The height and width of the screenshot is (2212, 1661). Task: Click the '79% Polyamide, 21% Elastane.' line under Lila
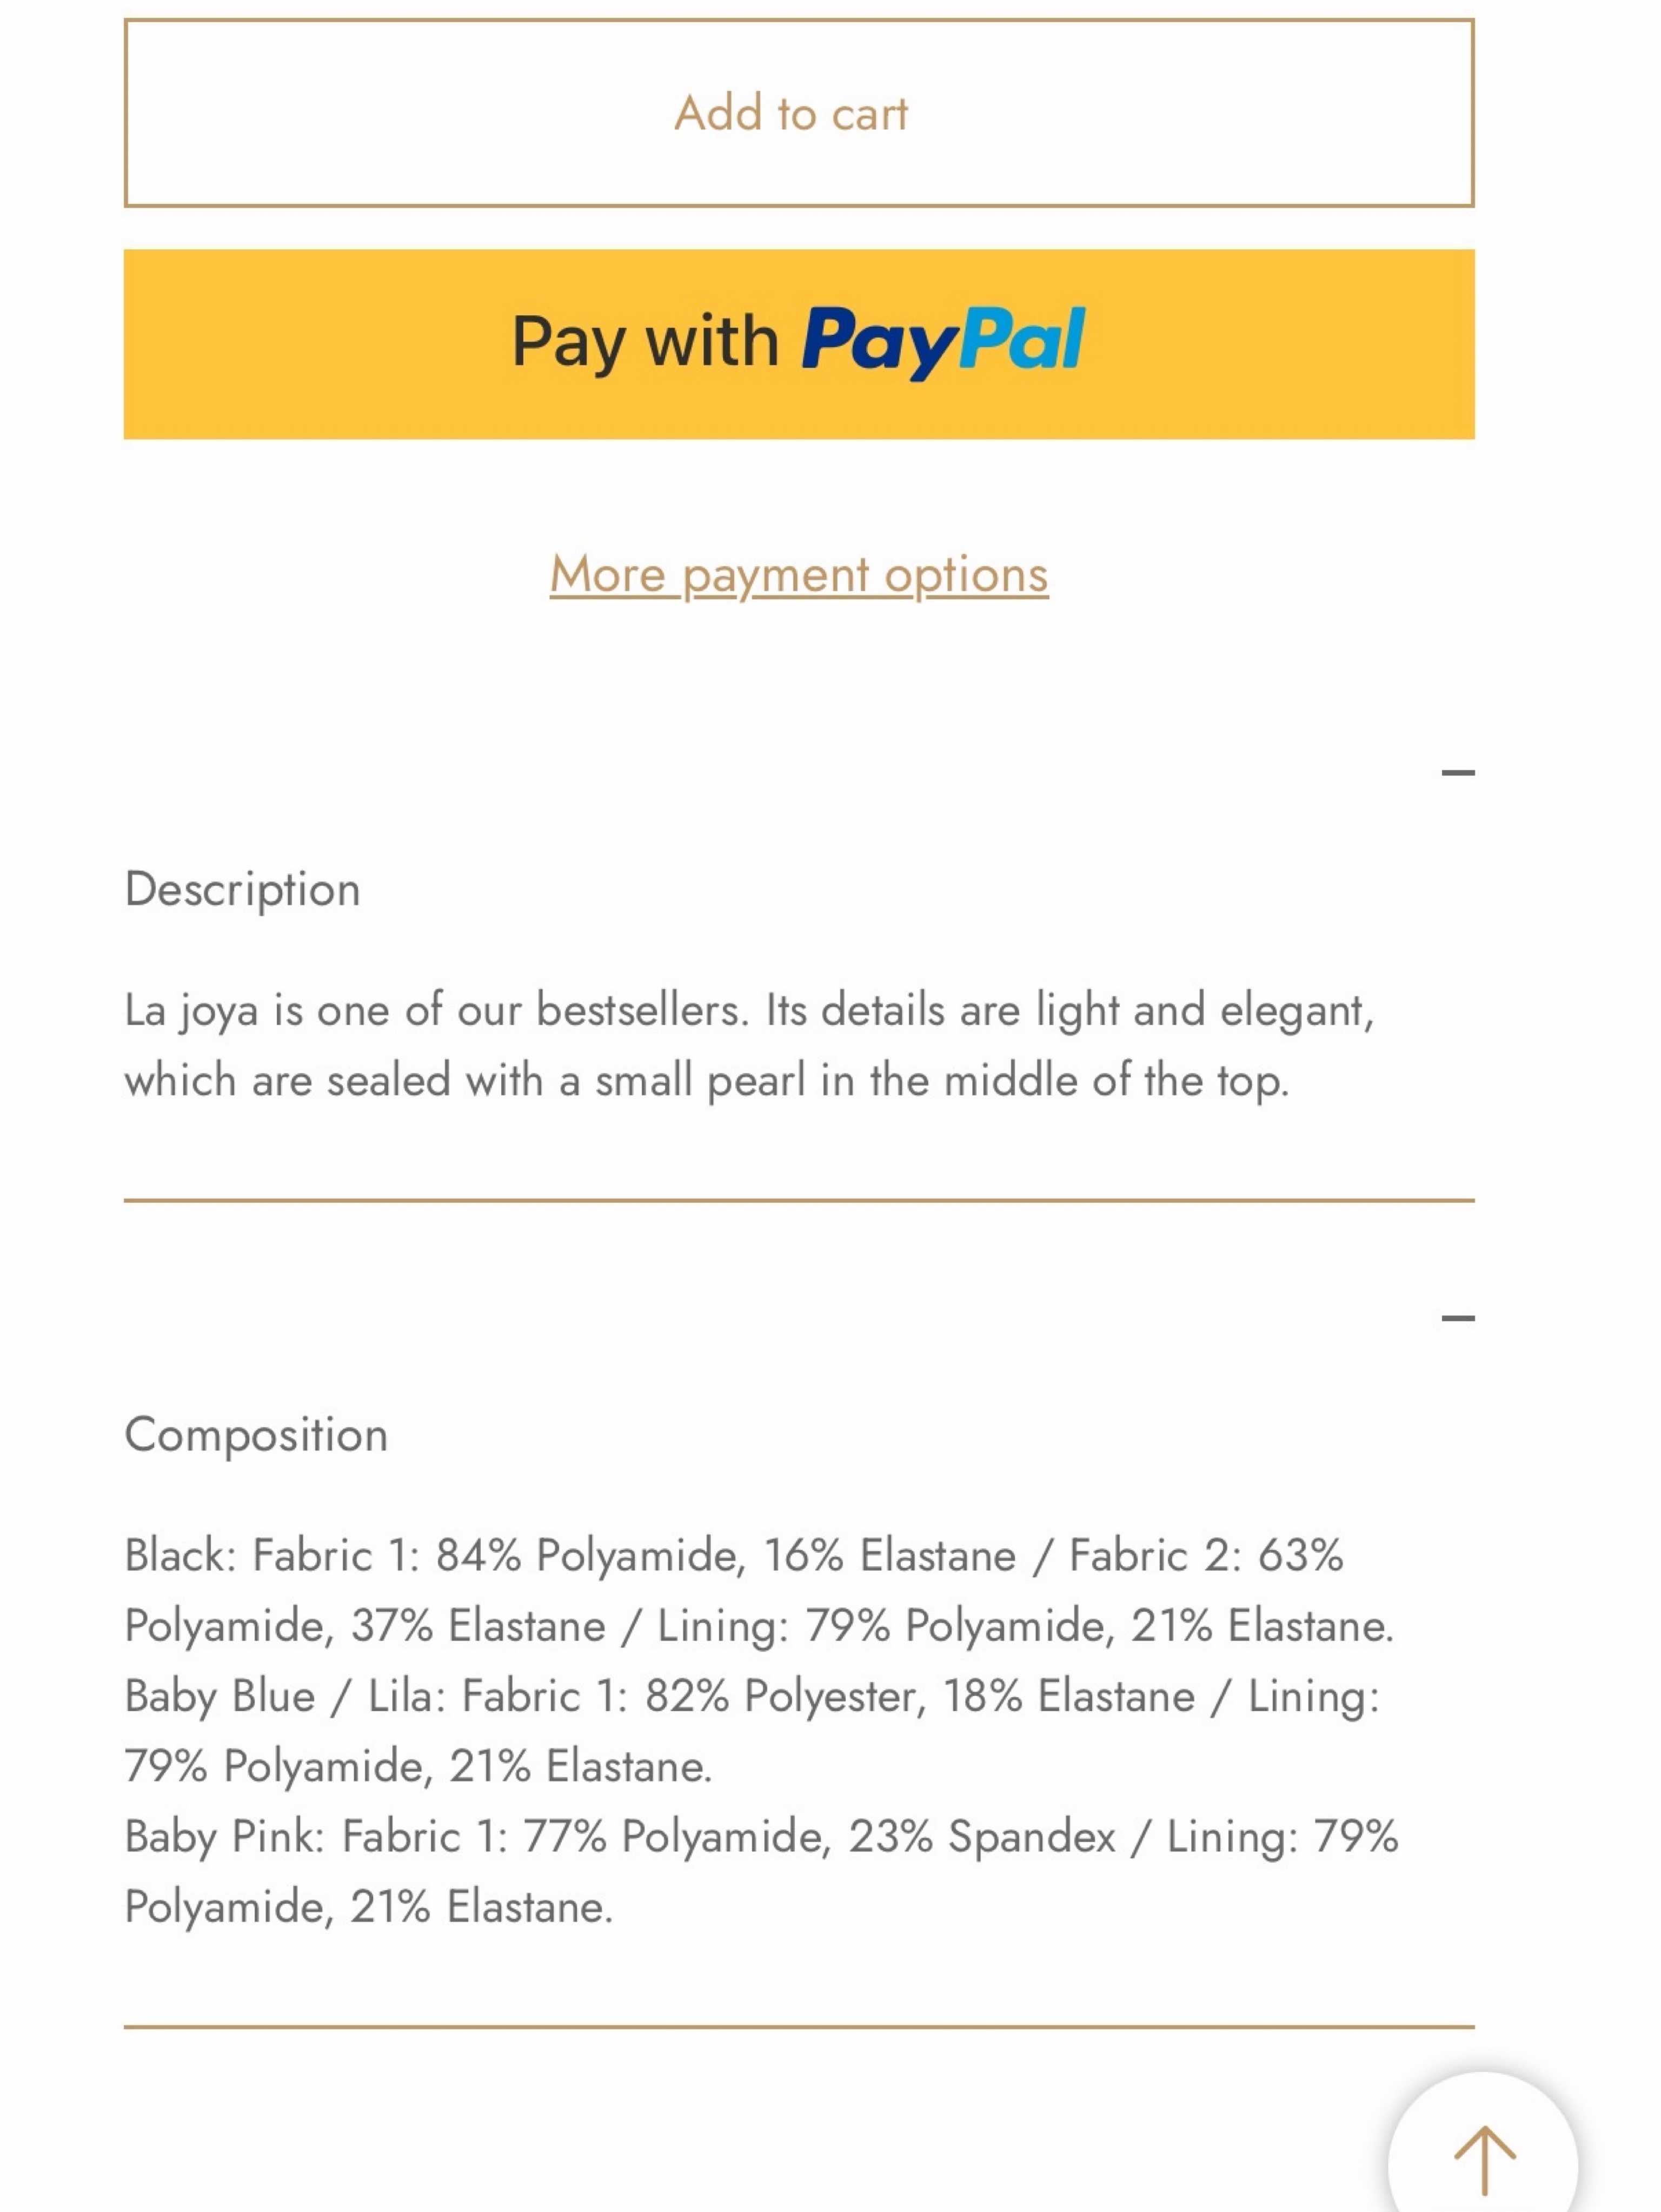coord(418,1766)
